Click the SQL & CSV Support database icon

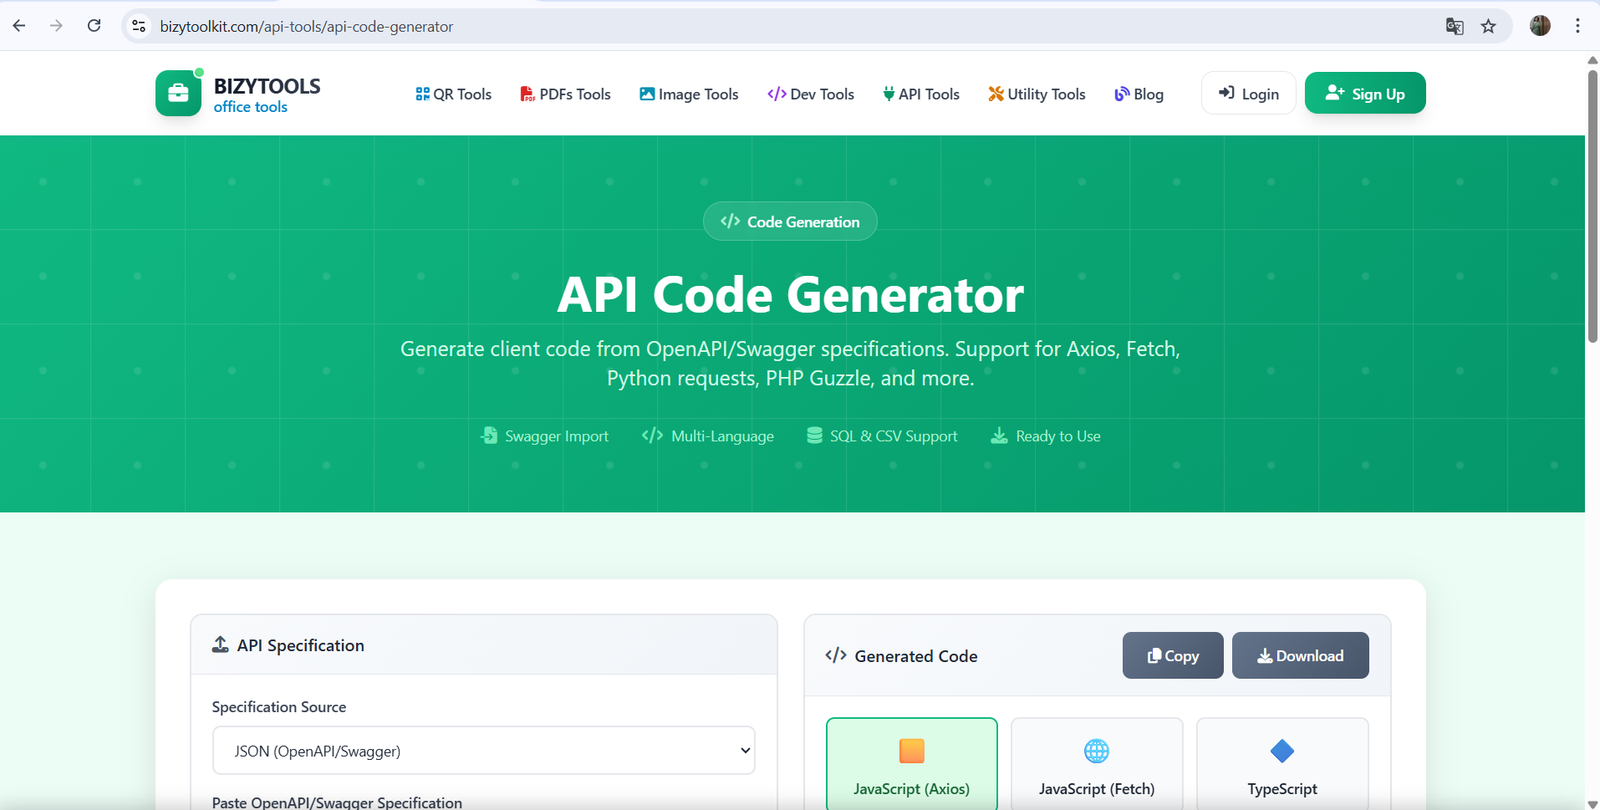815,435
